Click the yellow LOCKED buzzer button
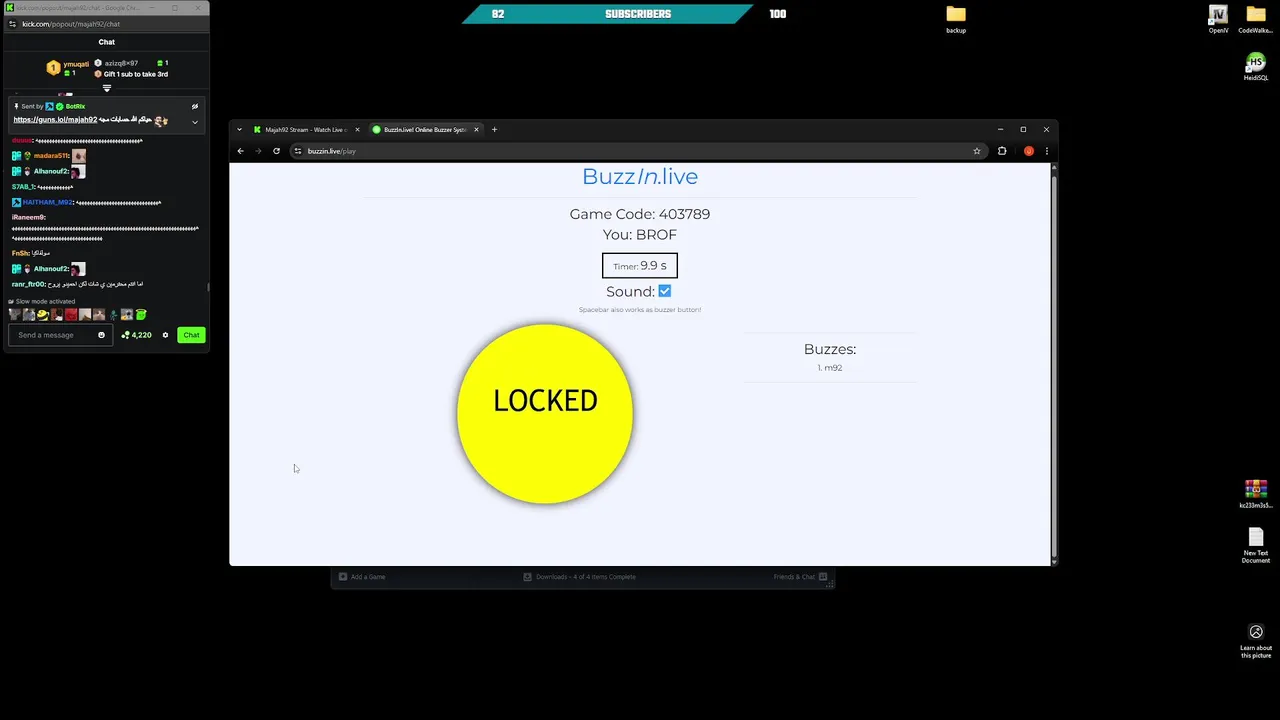The height and width of the screenshot is (720, 1280). pyautogui.click(x=545, y=413)
